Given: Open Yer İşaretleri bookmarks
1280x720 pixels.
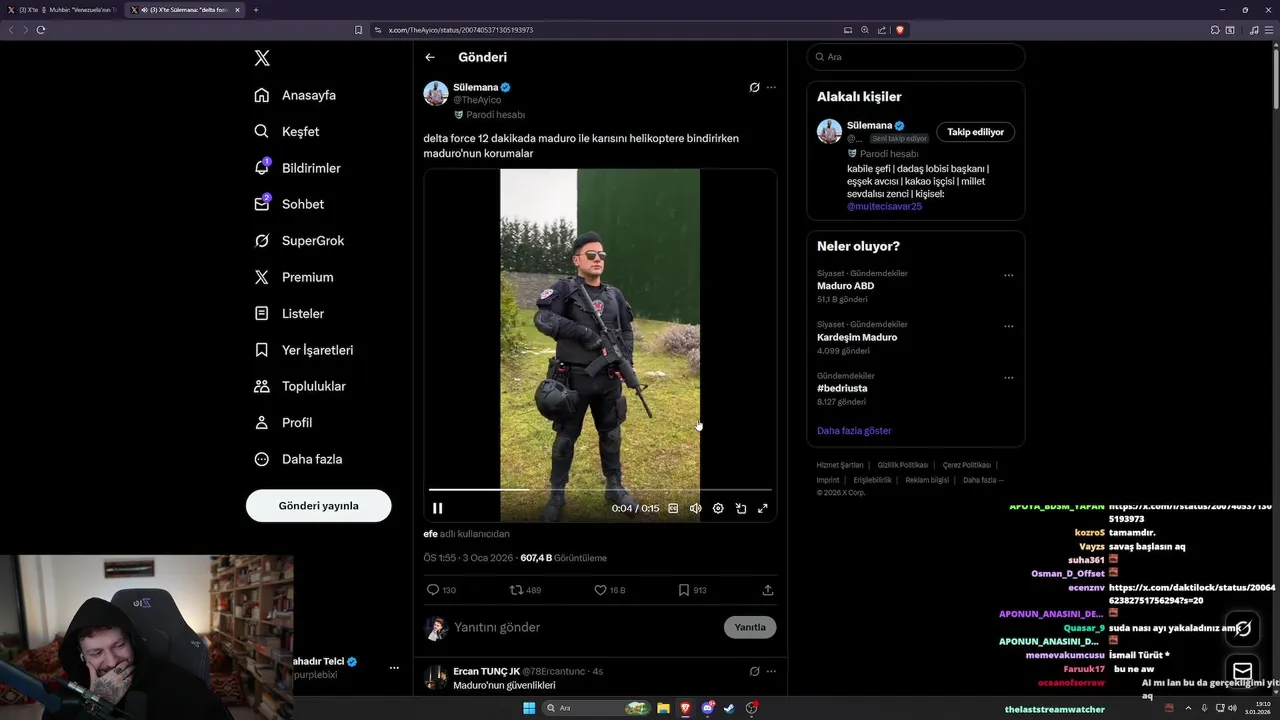Looking at the screenshot, I should [x=304, y=350].
